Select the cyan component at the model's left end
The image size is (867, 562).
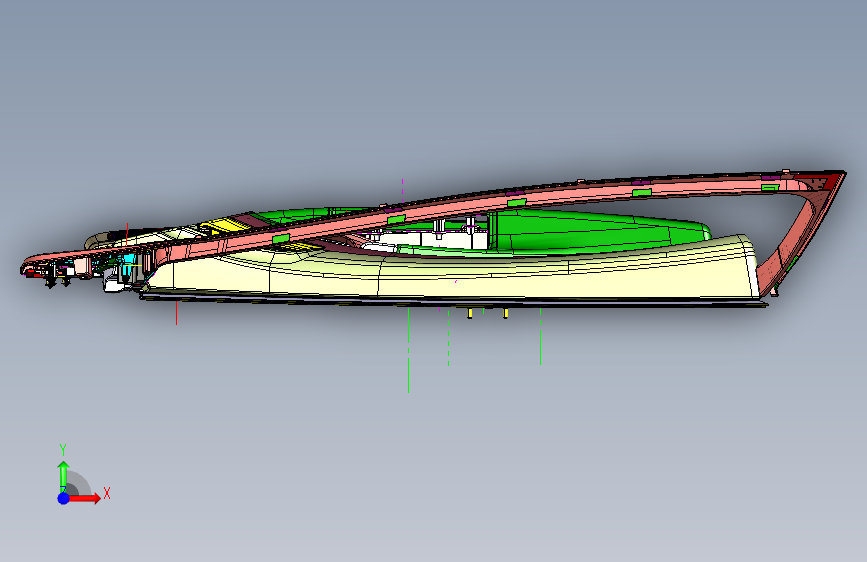pos(129,259)
